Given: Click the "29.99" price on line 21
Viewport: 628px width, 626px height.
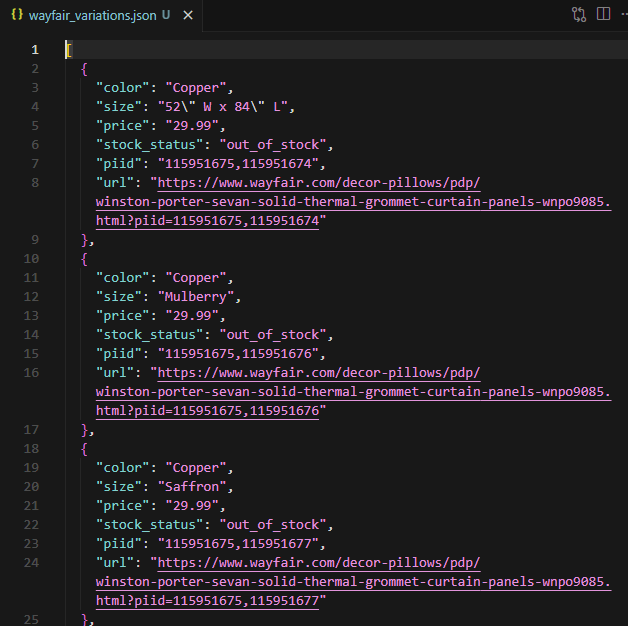Looking at the screenshot, I should (192, 505).
